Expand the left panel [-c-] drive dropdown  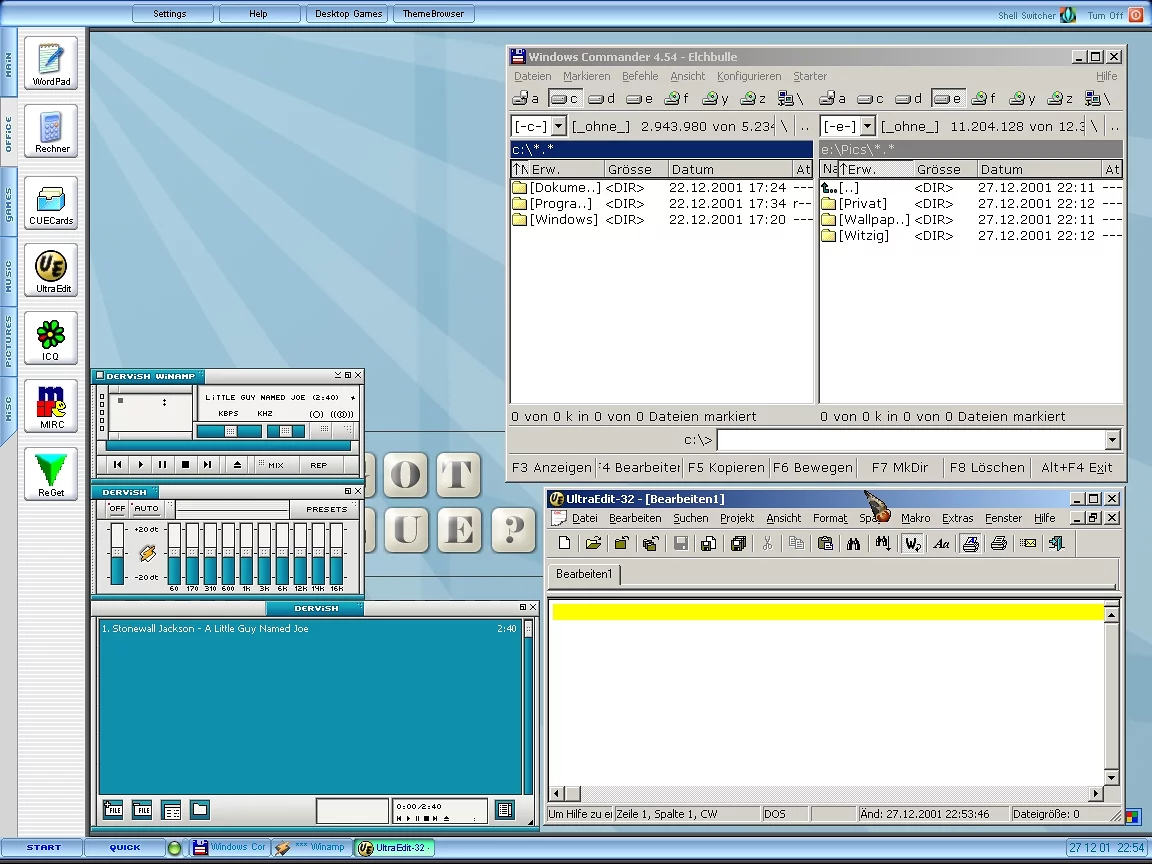point(558,126)
